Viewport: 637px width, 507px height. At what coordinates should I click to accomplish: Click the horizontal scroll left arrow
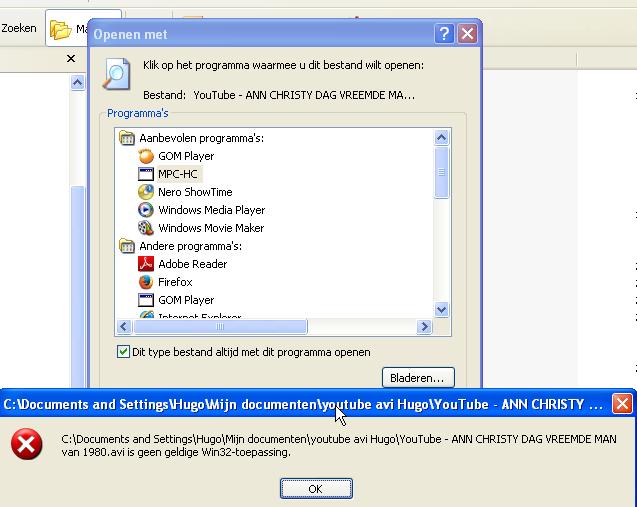pos(124,327)
